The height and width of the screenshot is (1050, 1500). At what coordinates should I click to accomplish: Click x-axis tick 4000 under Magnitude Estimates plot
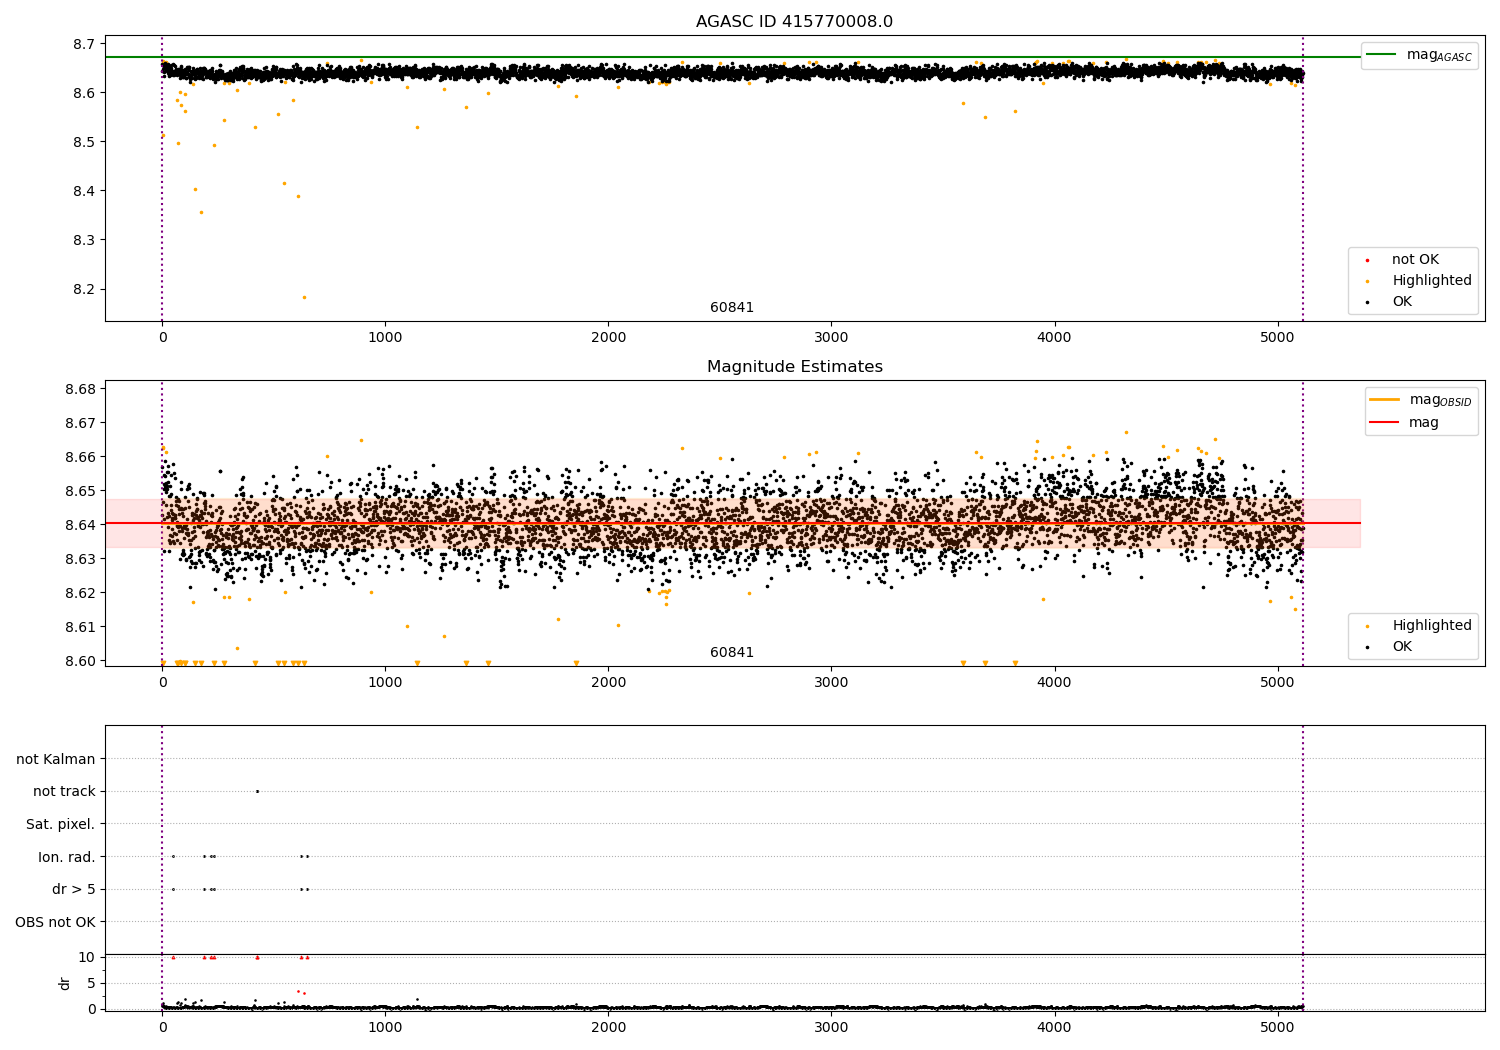coord(1054,683)
